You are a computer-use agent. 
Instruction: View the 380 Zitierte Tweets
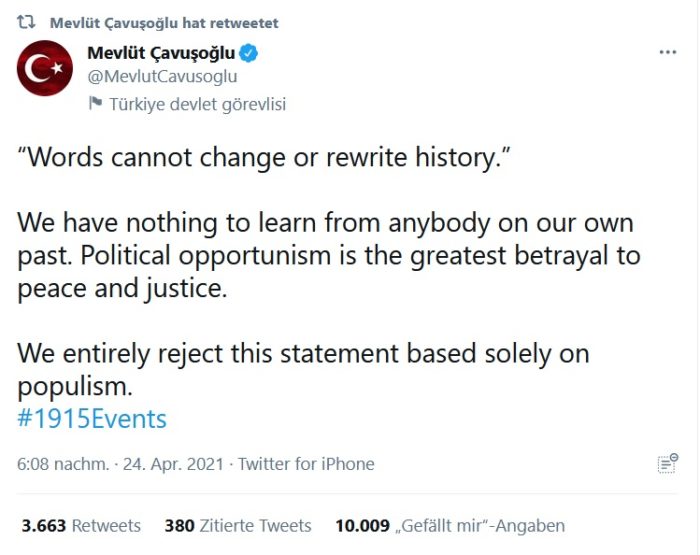coord(238,525)
